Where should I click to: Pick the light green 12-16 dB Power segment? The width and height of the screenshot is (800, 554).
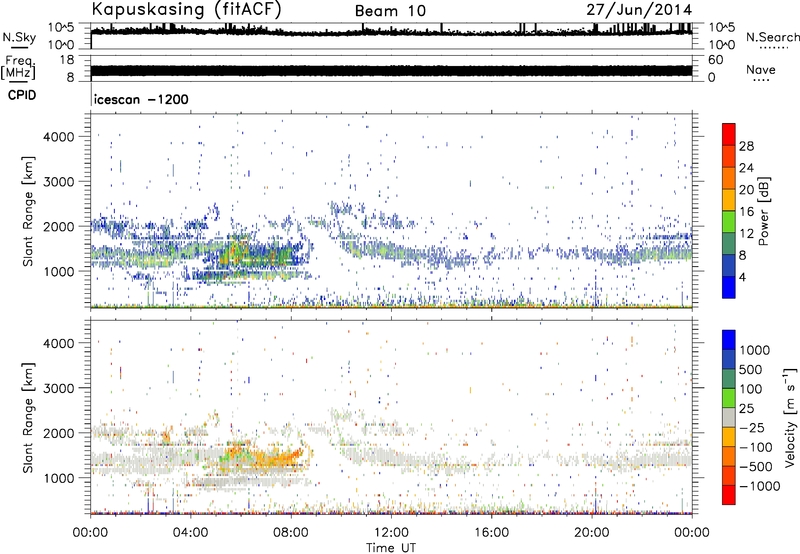(x=729, y=221)
